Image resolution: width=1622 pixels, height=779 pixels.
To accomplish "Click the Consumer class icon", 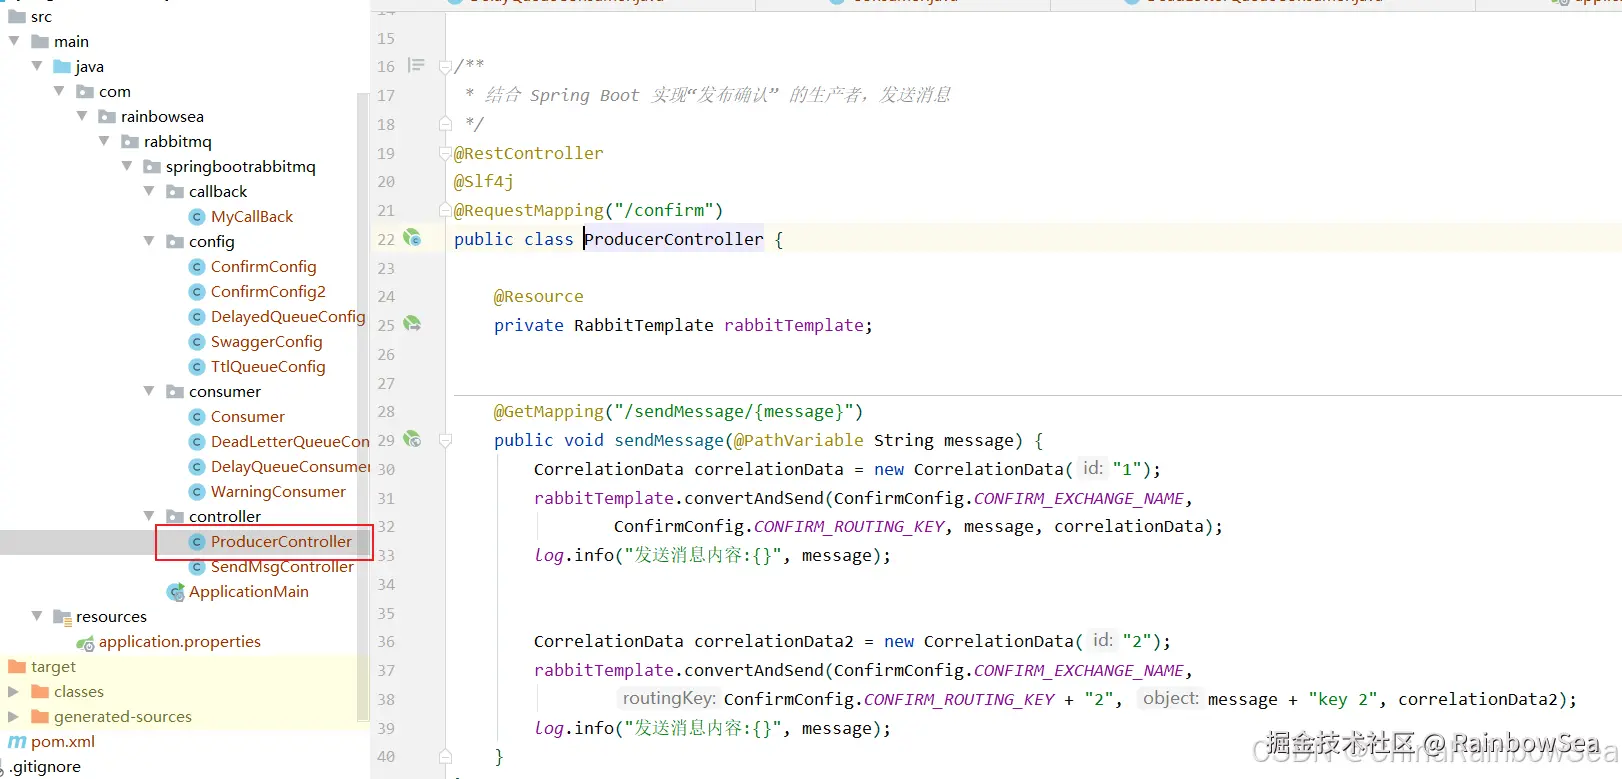I will tap(197, 417).
